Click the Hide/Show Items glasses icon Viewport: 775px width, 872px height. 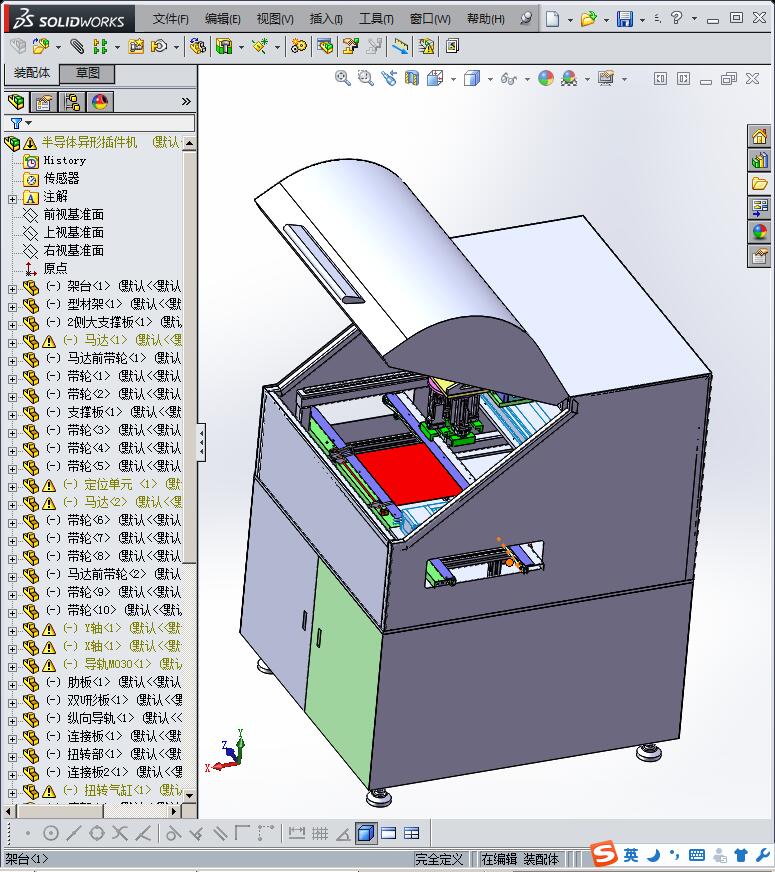point(508,78)
